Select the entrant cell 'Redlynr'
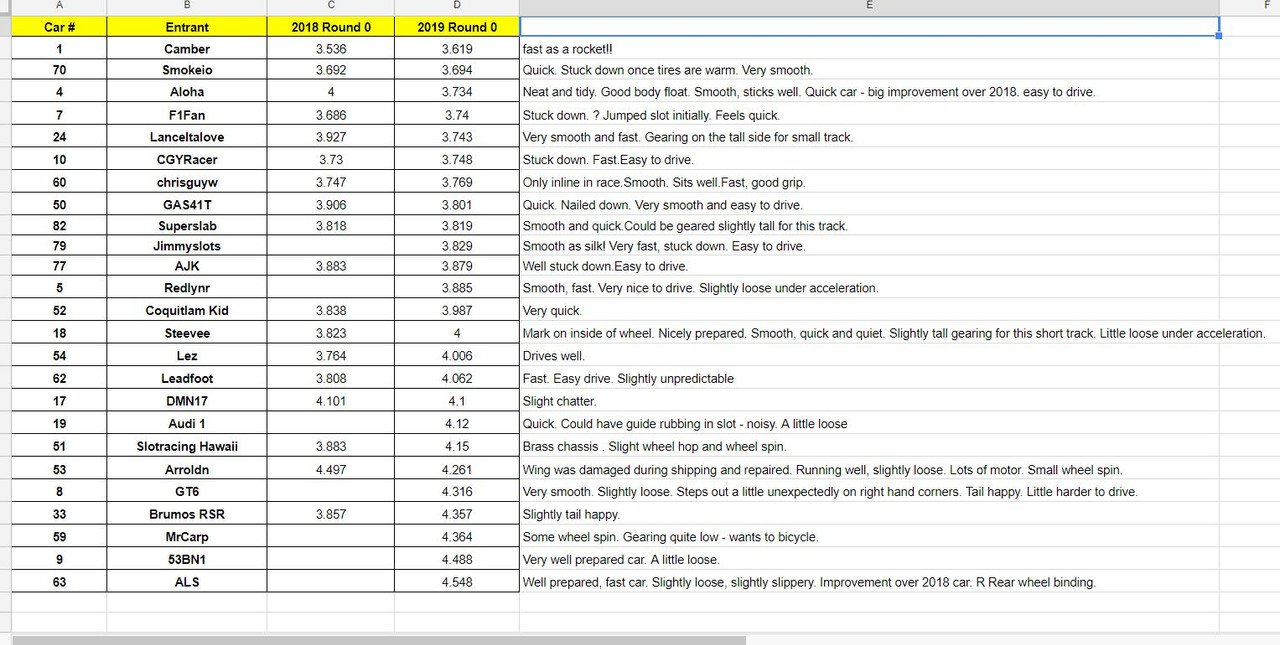Viewport: 1280px width, 645px height. tap(187, 288)
